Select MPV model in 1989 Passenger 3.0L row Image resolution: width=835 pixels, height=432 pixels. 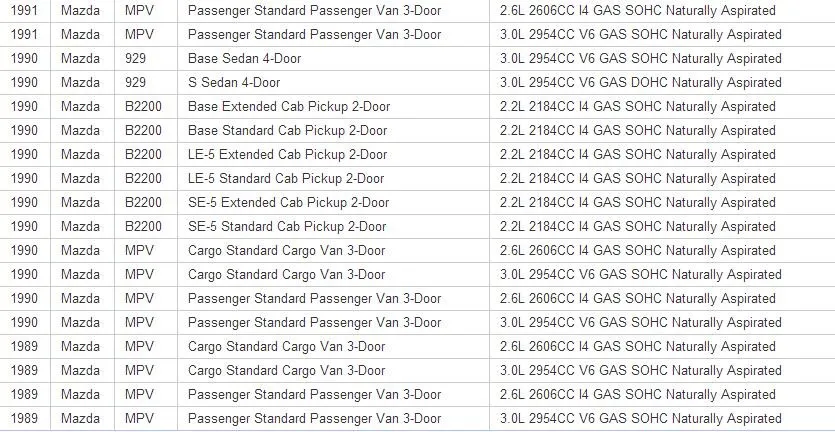pyautogui.click(x=146, y=418)
